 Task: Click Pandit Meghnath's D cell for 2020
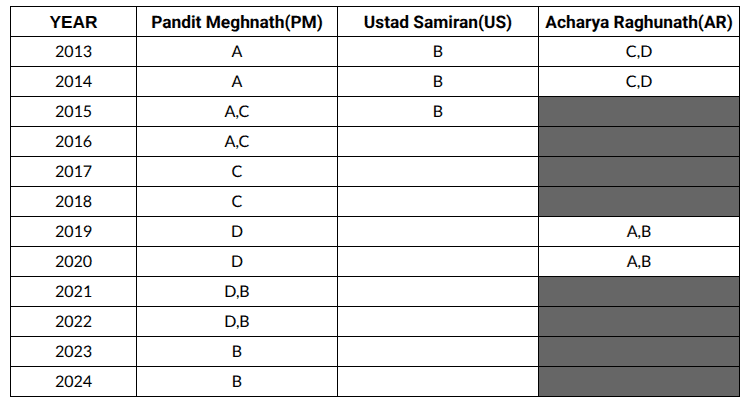coord(236,262)
